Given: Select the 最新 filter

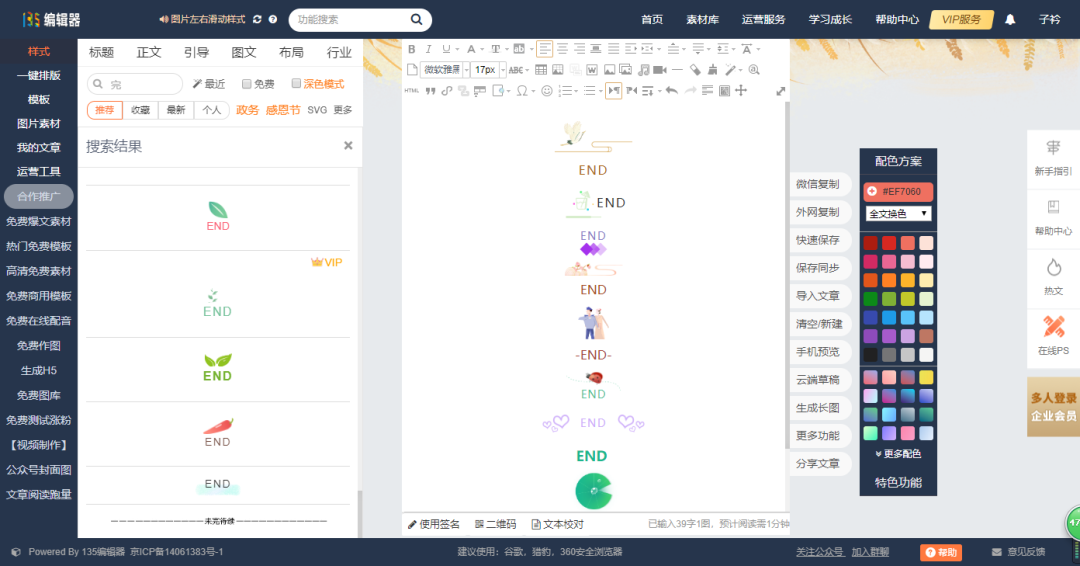Looking at the screenshot, I should coord(176,110).
